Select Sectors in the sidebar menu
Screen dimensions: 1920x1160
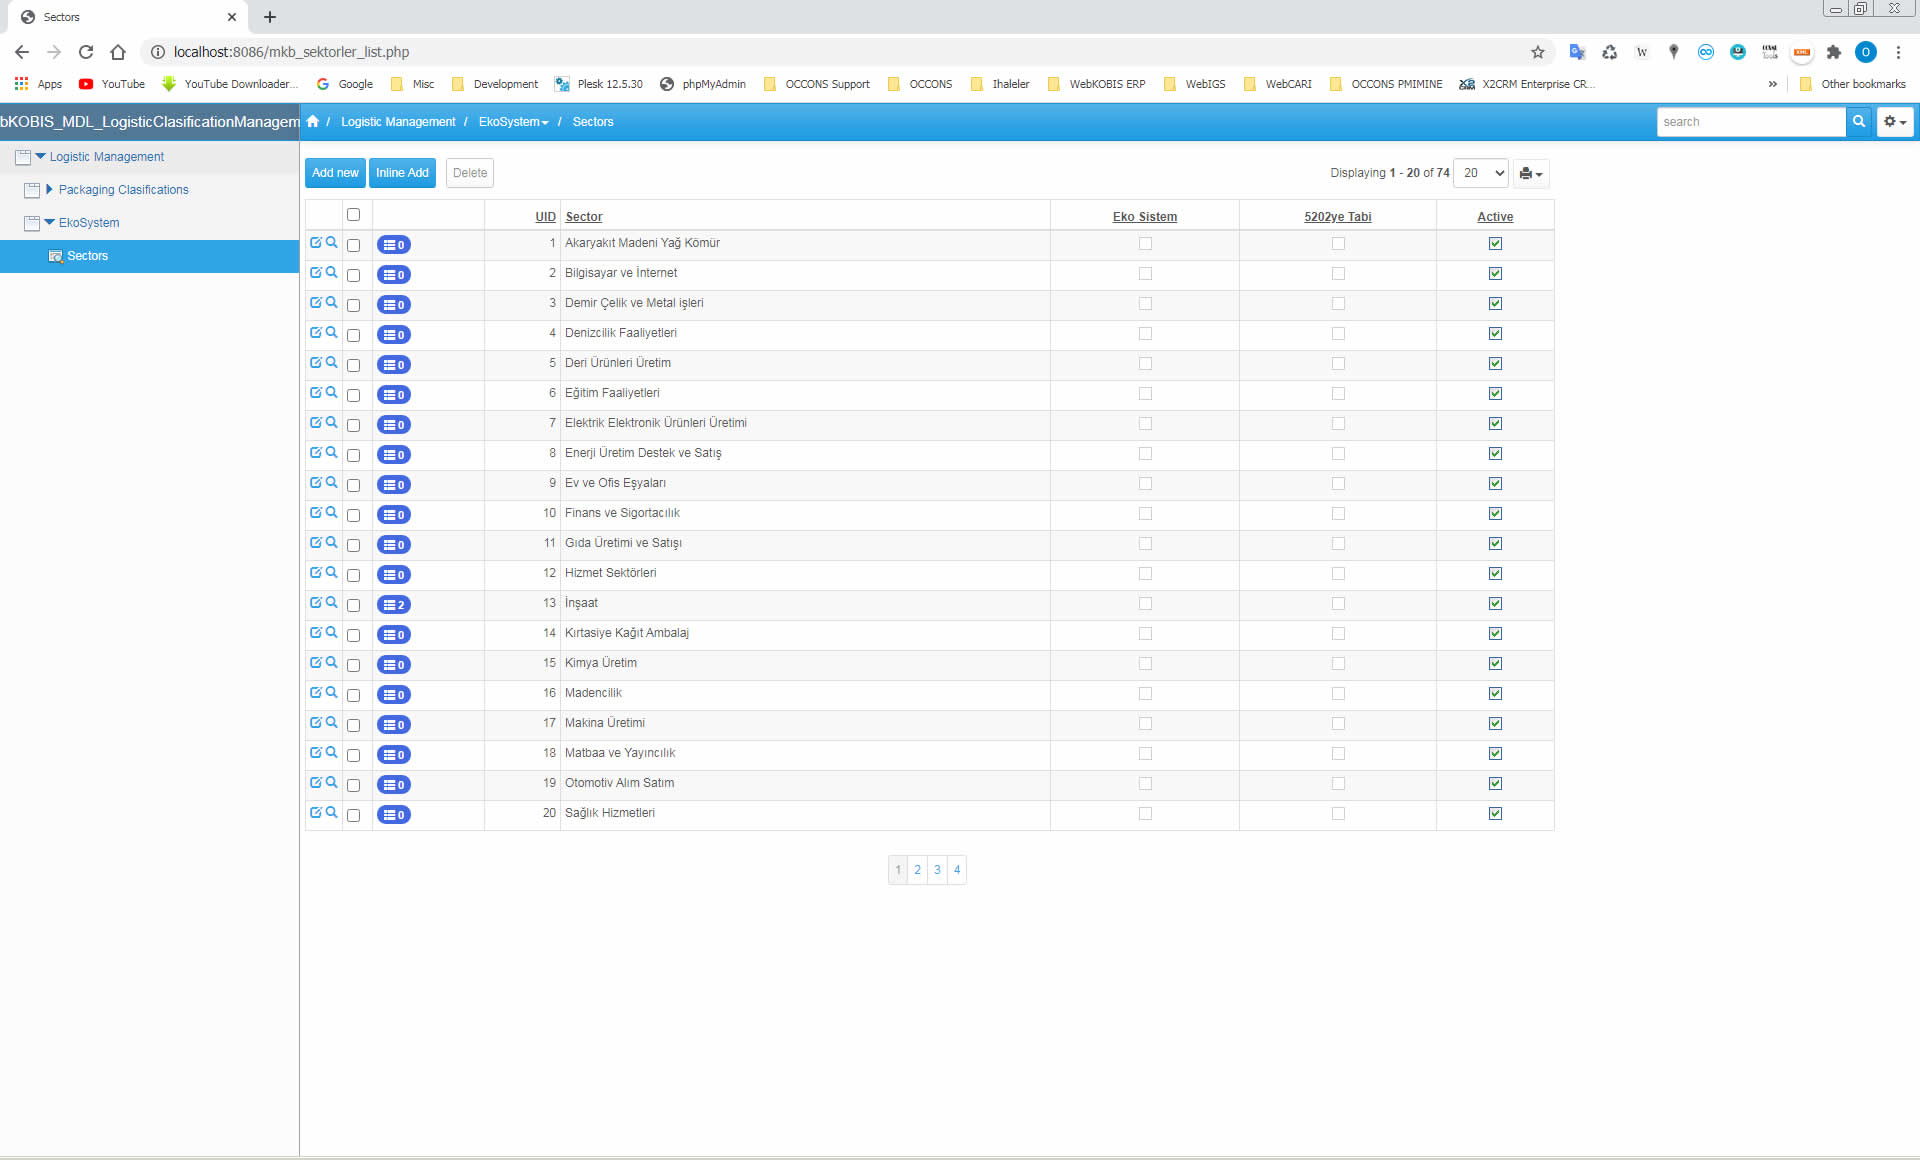pyautogui.click(x=87, y=256)
